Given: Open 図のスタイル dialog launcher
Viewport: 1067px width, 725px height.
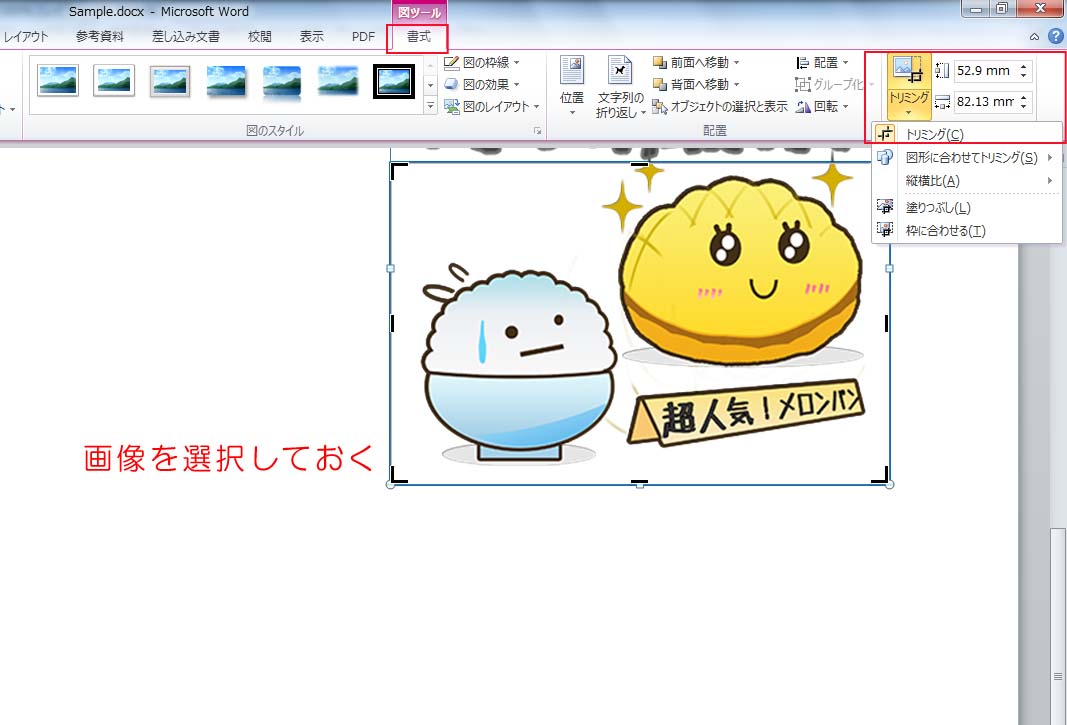Looking at the screenshot, I should [537, 131].
